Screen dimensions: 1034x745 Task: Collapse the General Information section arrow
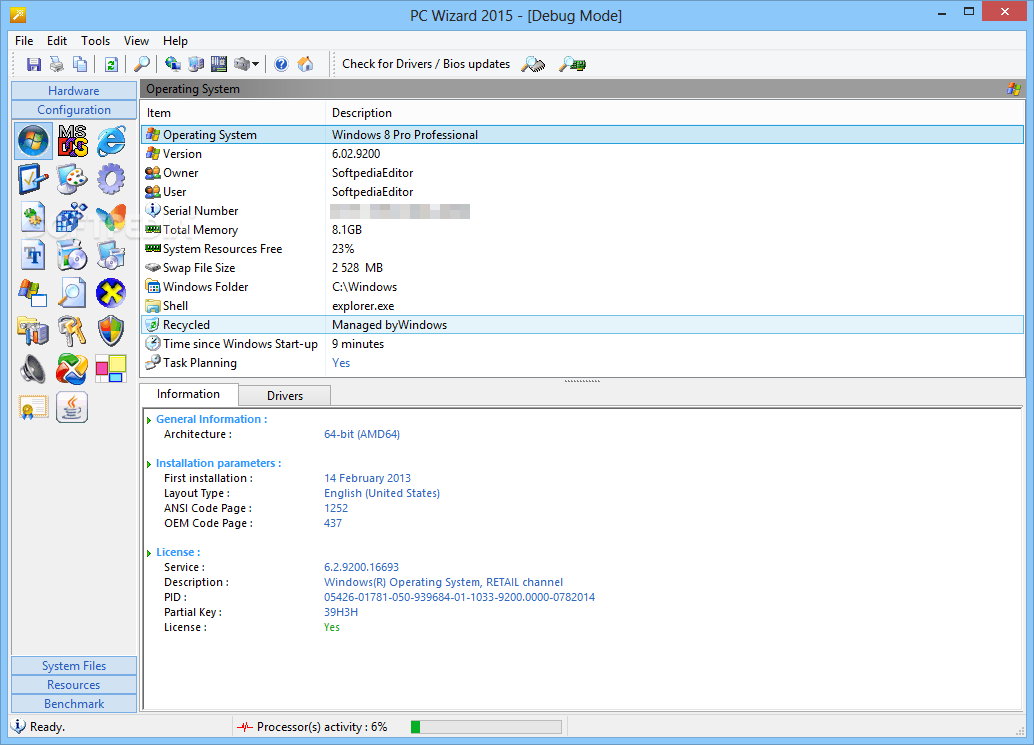point(149,420)
